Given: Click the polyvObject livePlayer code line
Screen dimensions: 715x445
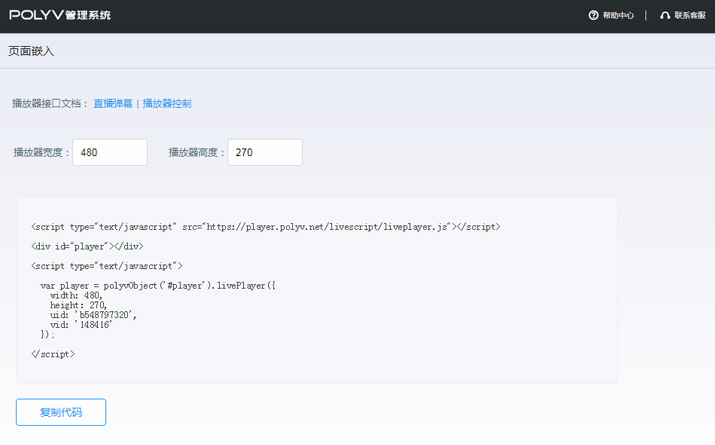Looking at the screenshot, I should click(157, 285).
